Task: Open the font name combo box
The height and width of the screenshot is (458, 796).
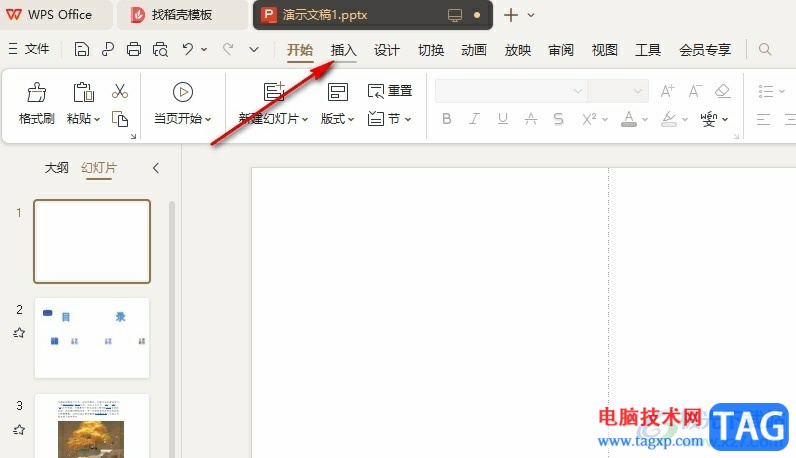Action: pos(511,91)
